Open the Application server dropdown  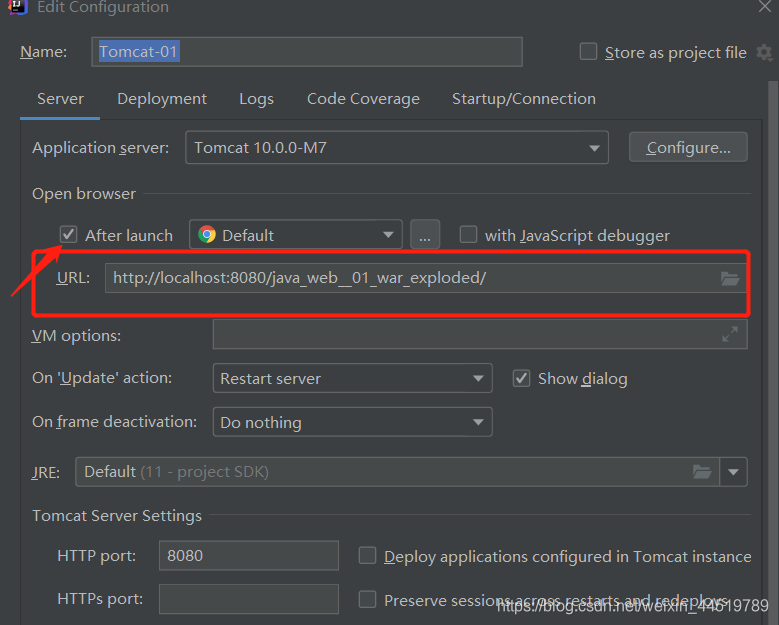point(396,148)
